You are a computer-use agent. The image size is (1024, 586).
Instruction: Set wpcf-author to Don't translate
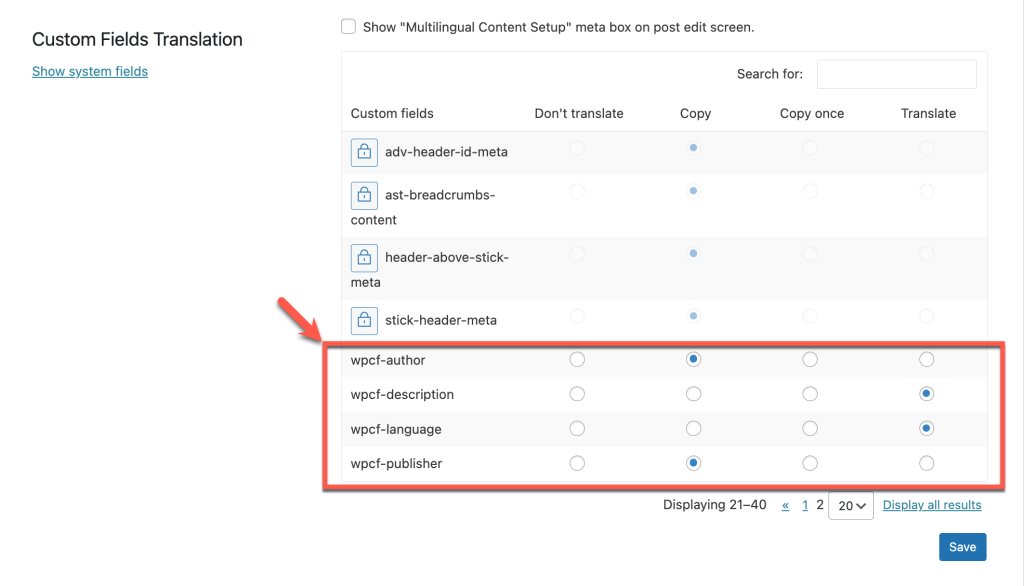click(577, 359)
